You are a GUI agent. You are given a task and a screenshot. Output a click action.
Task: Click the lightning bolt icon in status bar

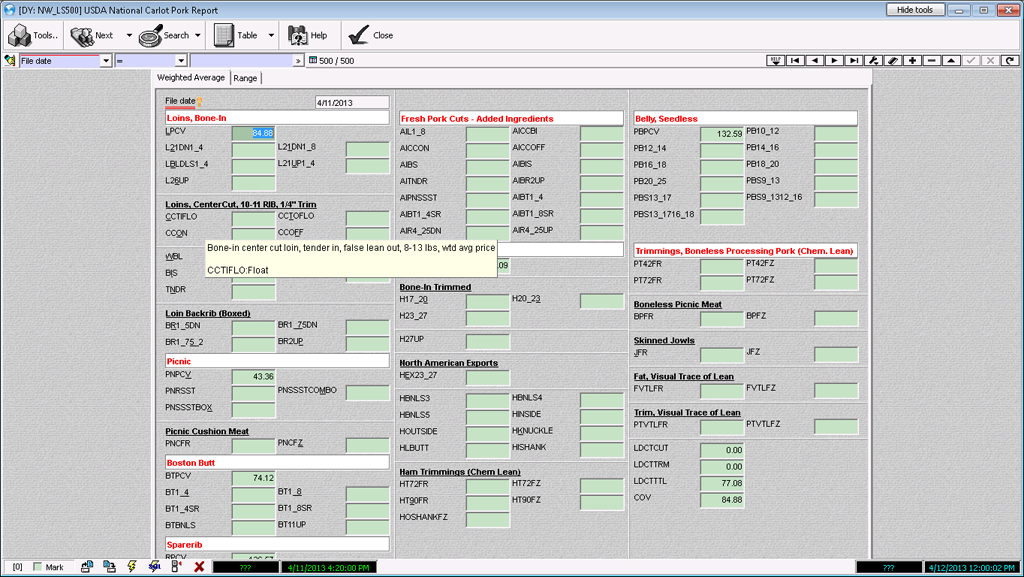(132, 567)
